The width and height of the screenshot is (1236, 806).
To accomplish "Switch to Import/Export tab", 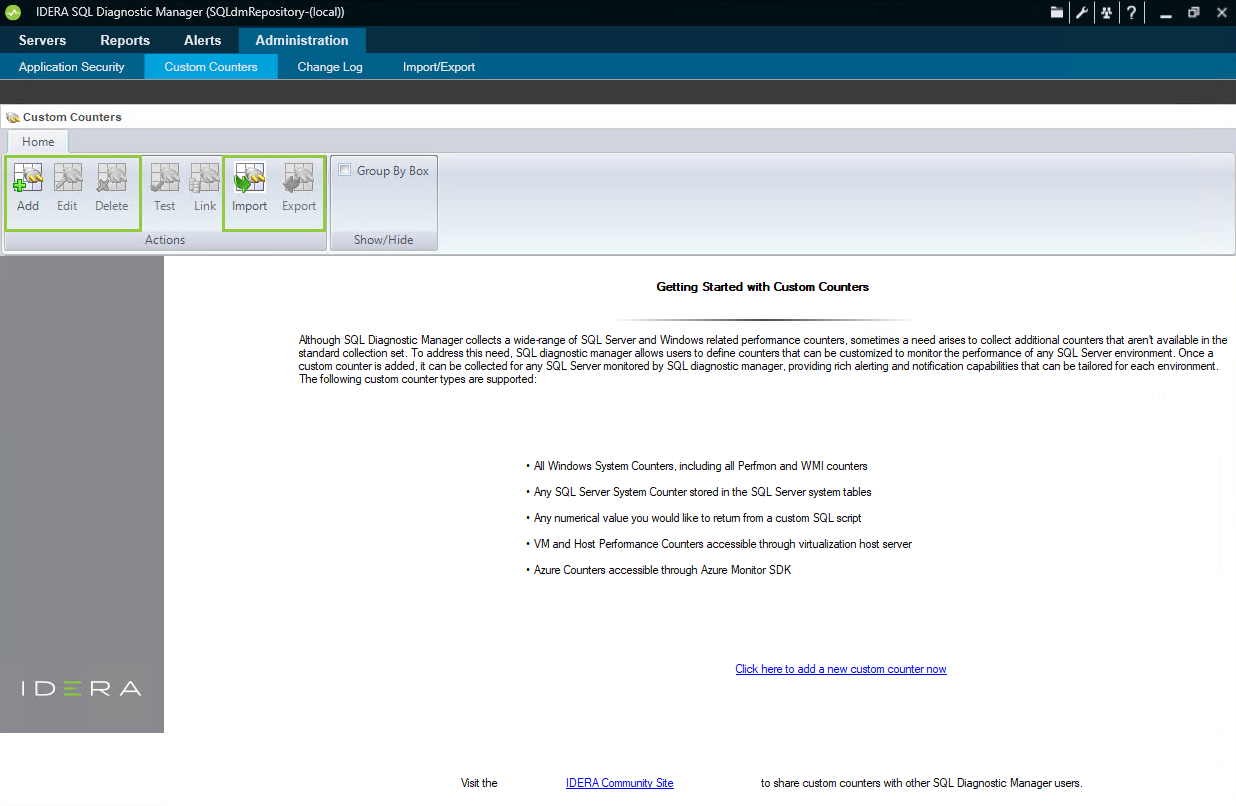I will click(439, 67).
